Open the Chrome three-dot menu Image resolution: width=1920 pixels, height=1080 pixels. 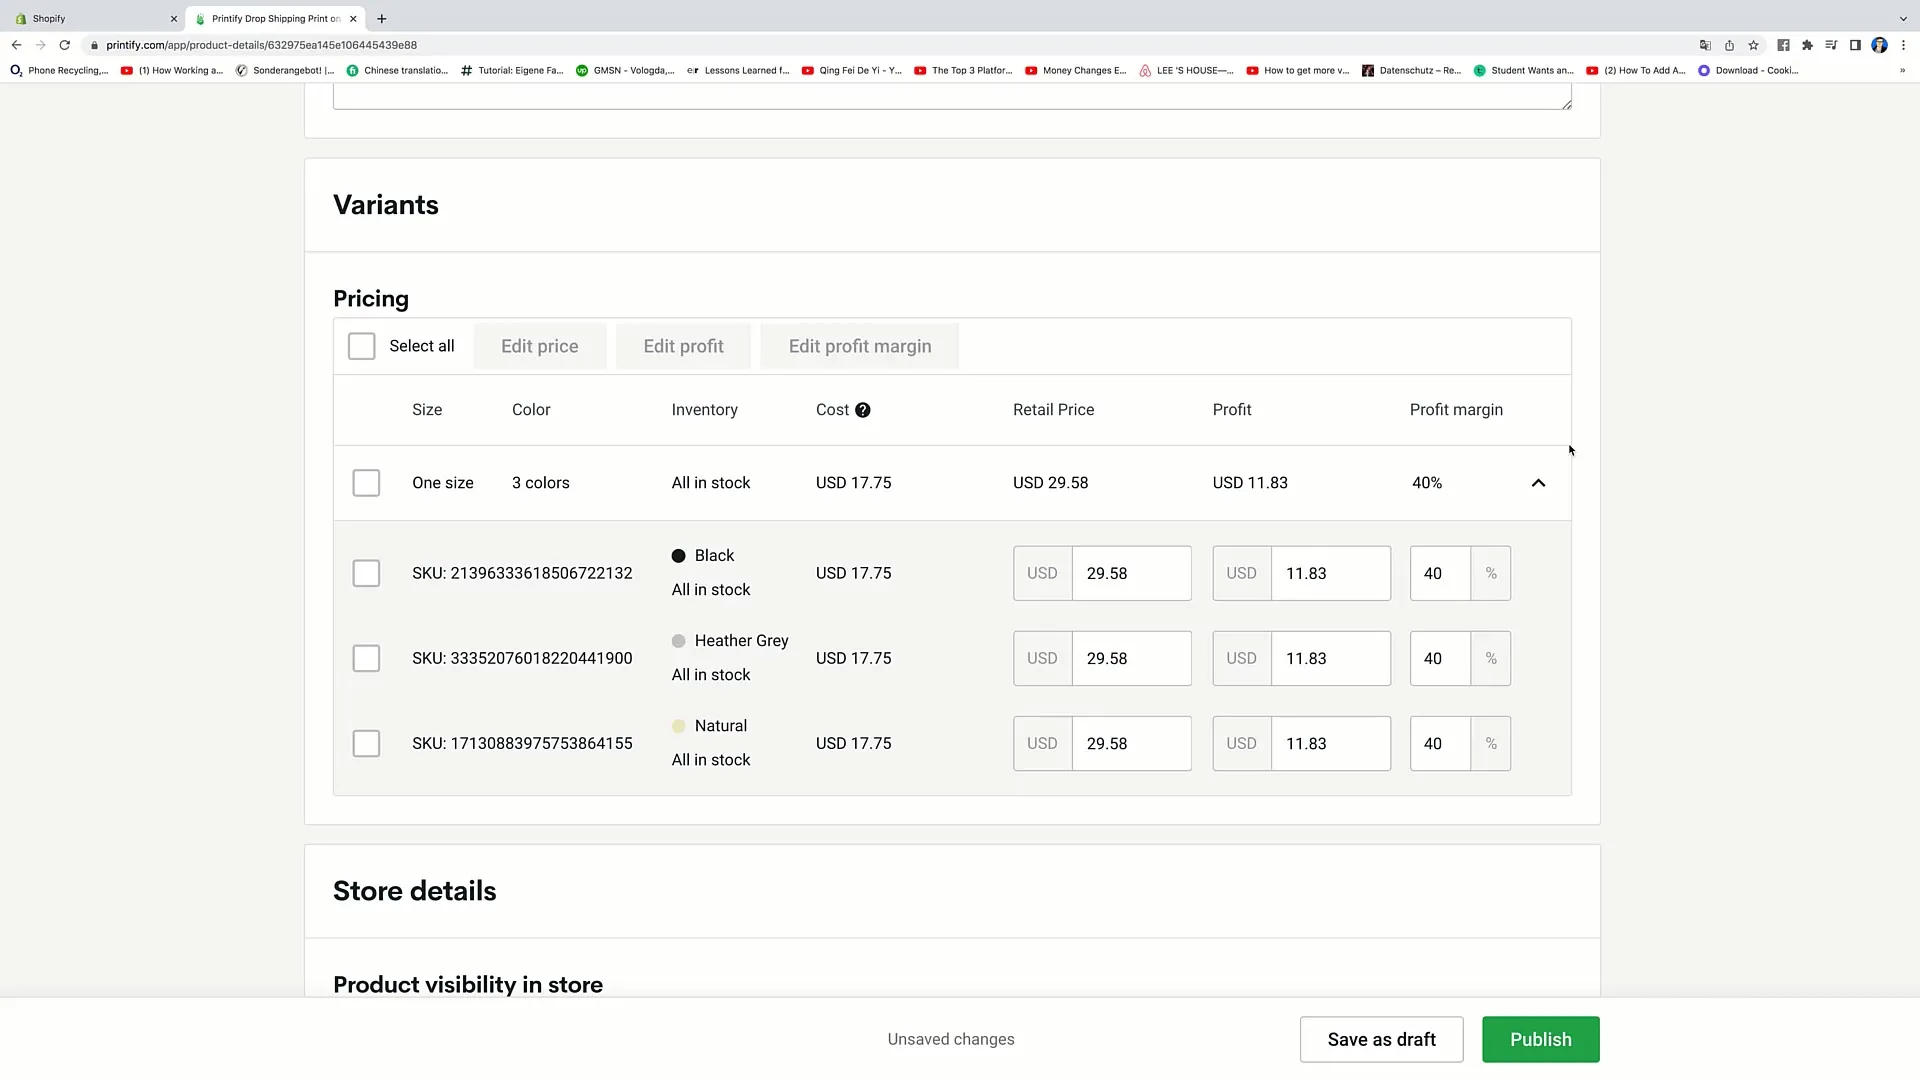[x=1903, y=45]
